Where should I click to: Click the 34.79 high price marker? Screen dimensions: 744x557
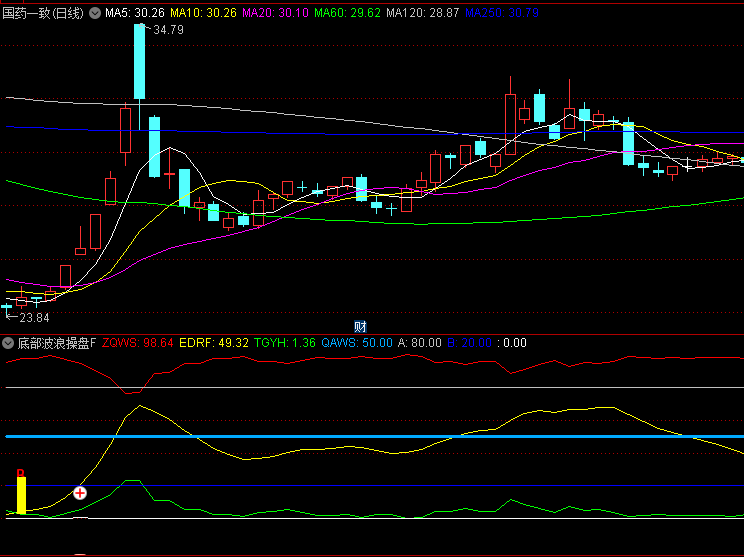168,30
